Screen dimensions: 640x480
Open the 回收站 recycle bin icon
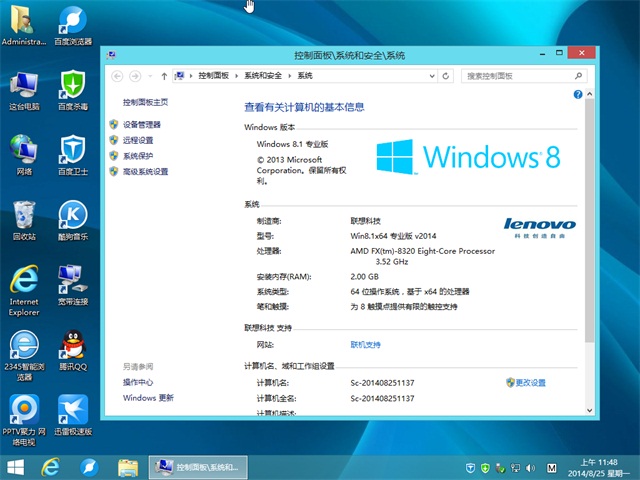tap(25, 220)
